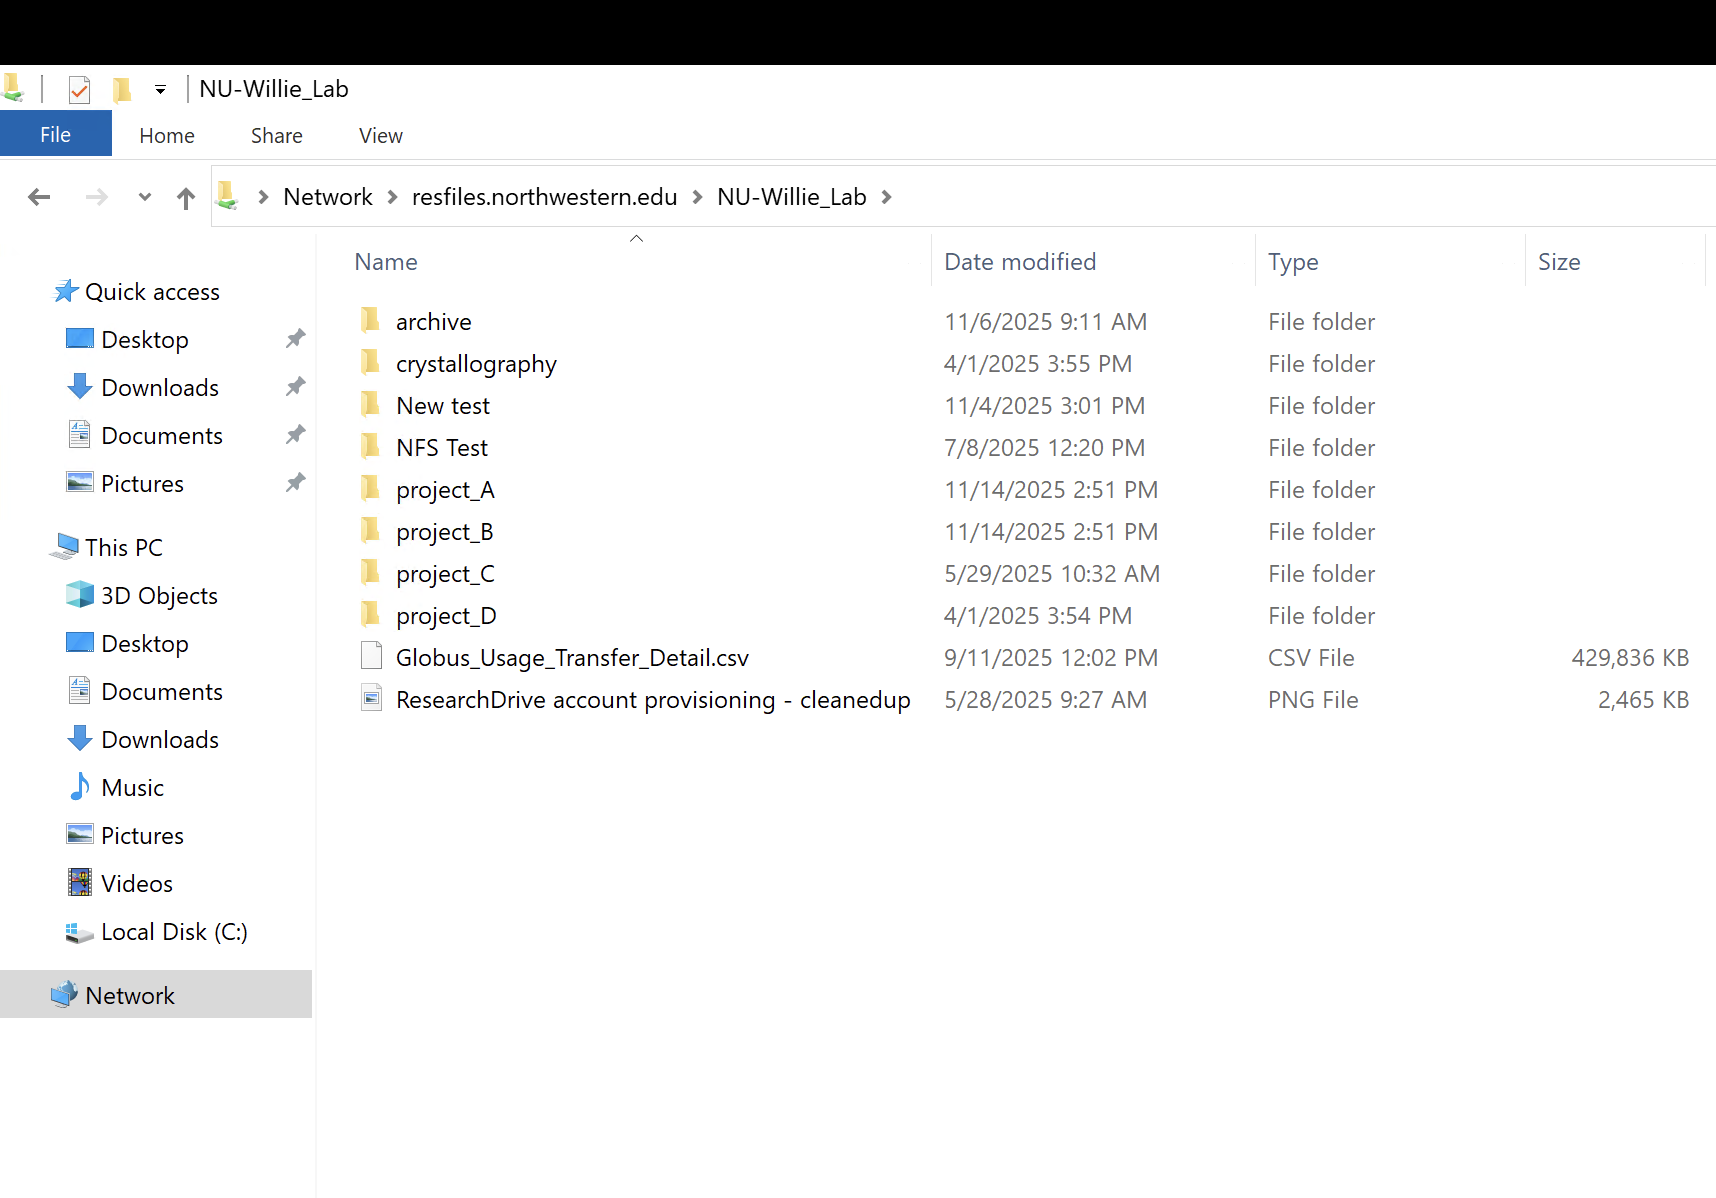Select the Globus_Usage_Transfer_Detail.csv file icon

tap(371, 657)
